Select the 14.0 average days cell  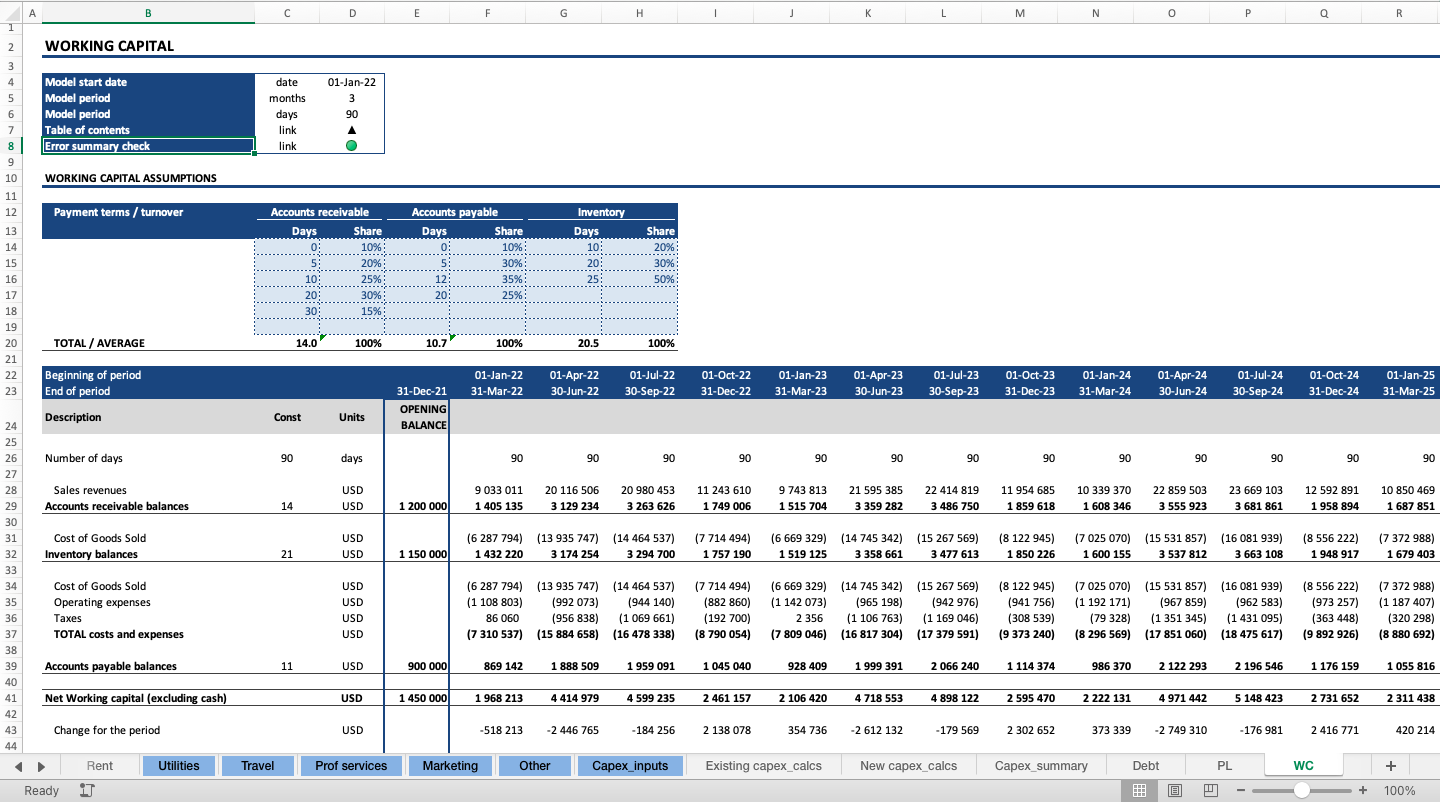coord(287,343)
